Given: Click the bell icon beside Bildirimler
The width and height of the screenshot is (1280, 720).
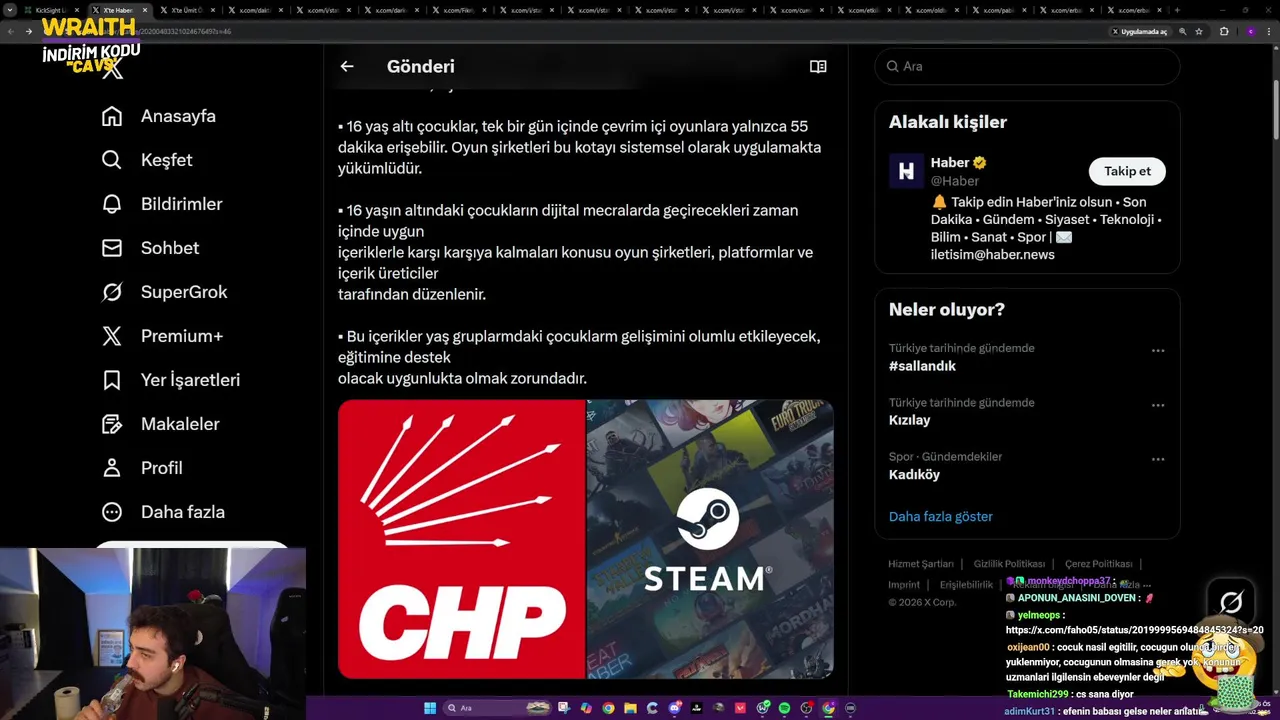Looking at the screenshot, I should pyautogui.click(x=112, y=204).
